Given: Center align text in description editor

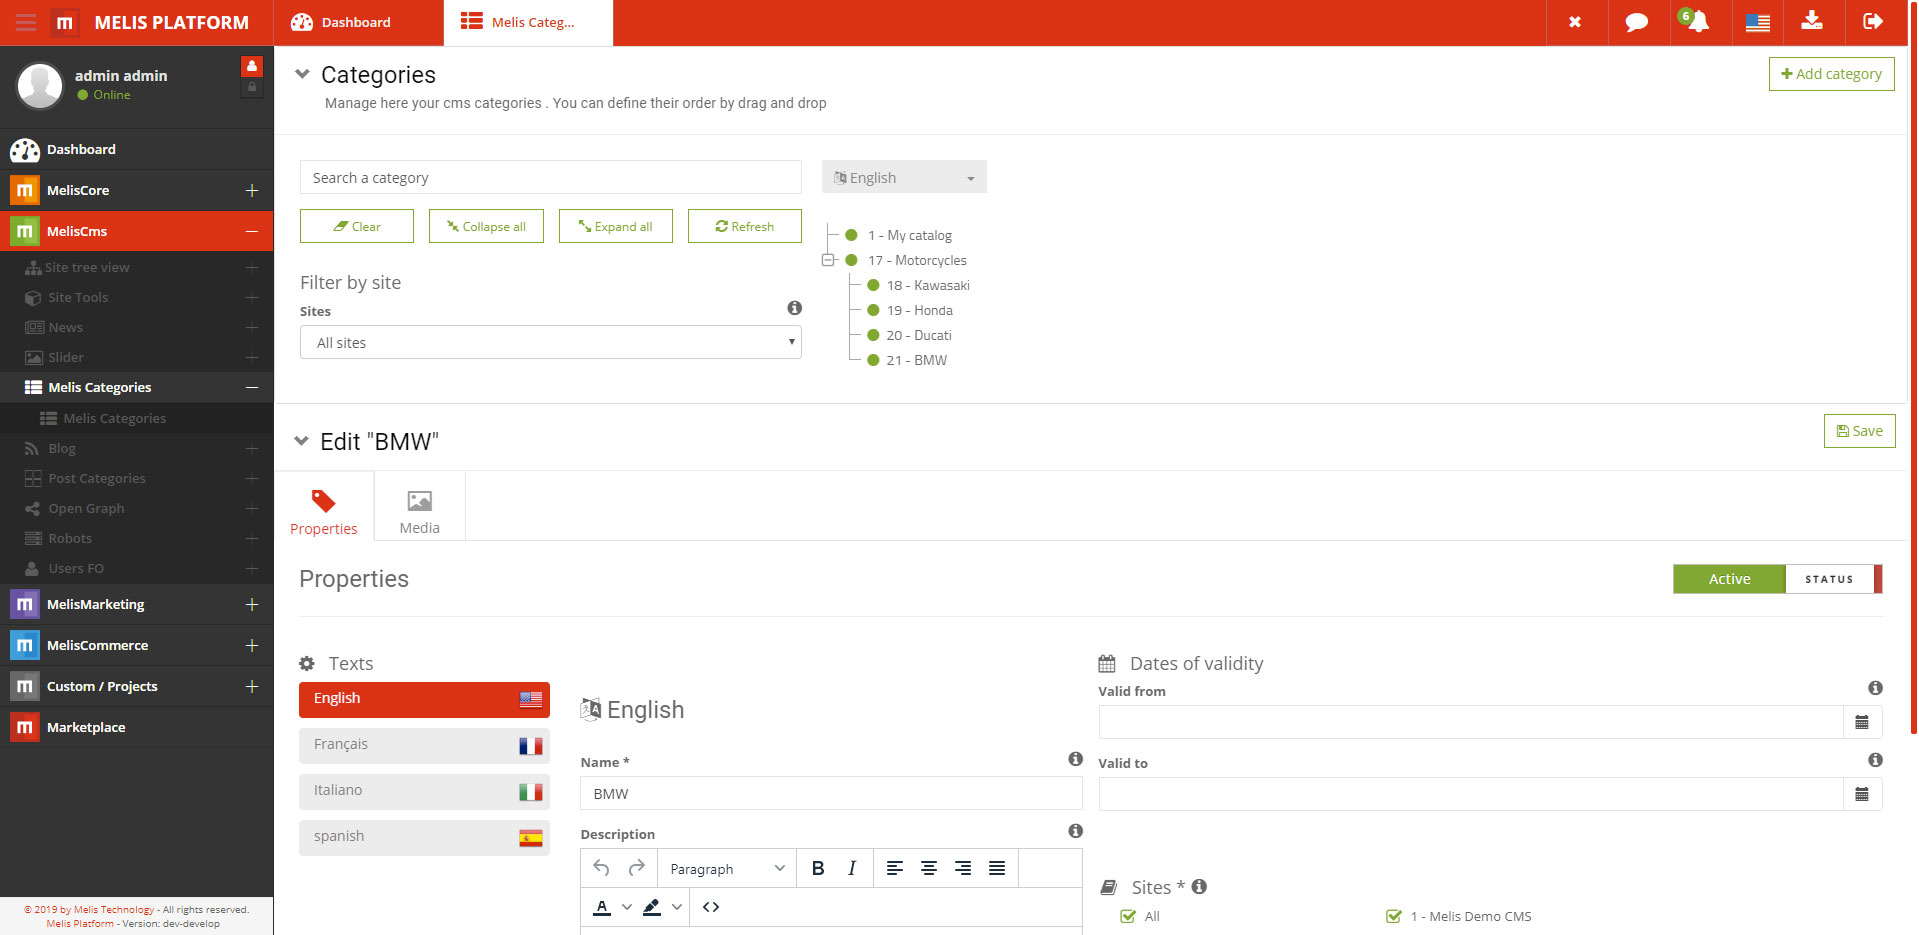Looking at the screenshot, I should pyautogui.click(x=929, y=868).
